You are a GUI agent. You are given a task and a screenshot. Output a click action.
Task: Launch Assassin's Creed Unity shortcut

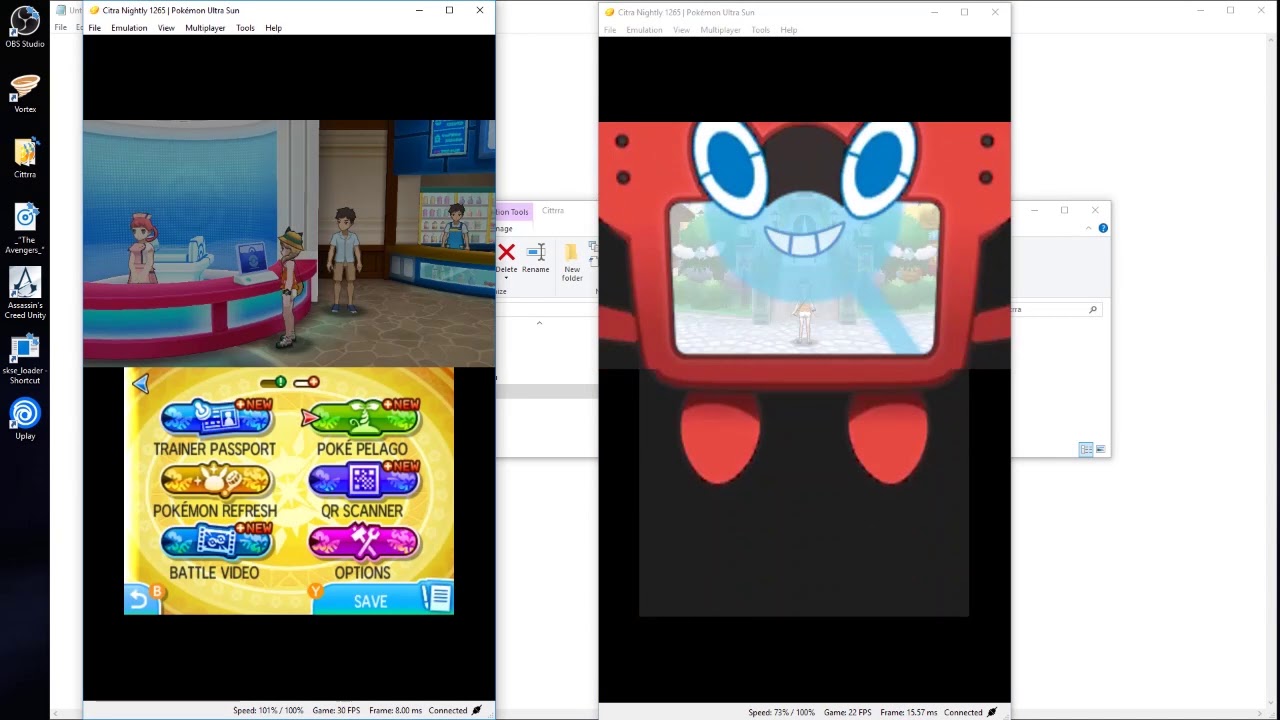25,293
